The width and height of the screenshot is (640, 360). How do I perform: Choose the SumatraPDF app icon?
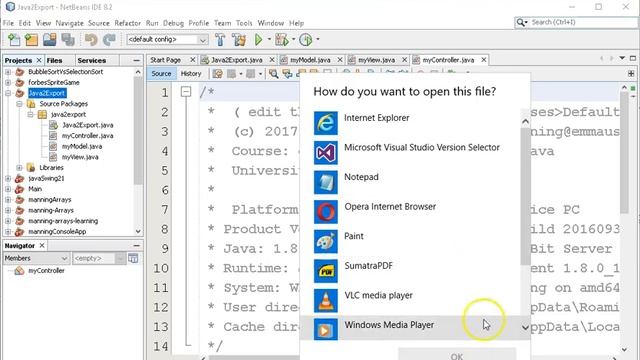(x=326, y=271)
